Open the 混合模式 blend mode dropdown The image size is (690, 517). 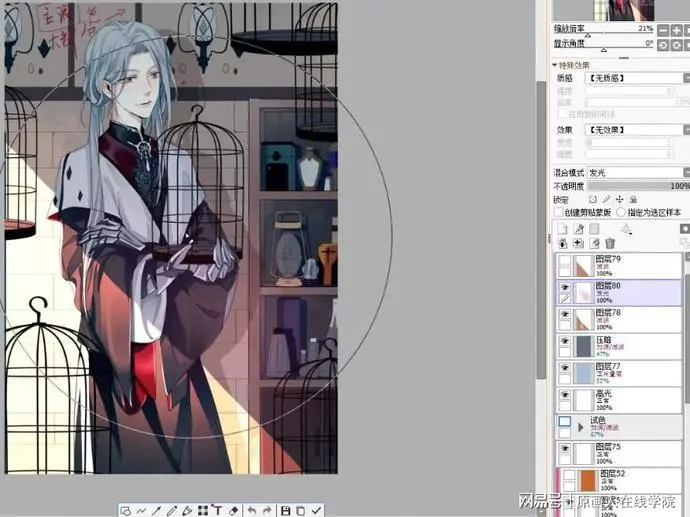pos(635,173)
